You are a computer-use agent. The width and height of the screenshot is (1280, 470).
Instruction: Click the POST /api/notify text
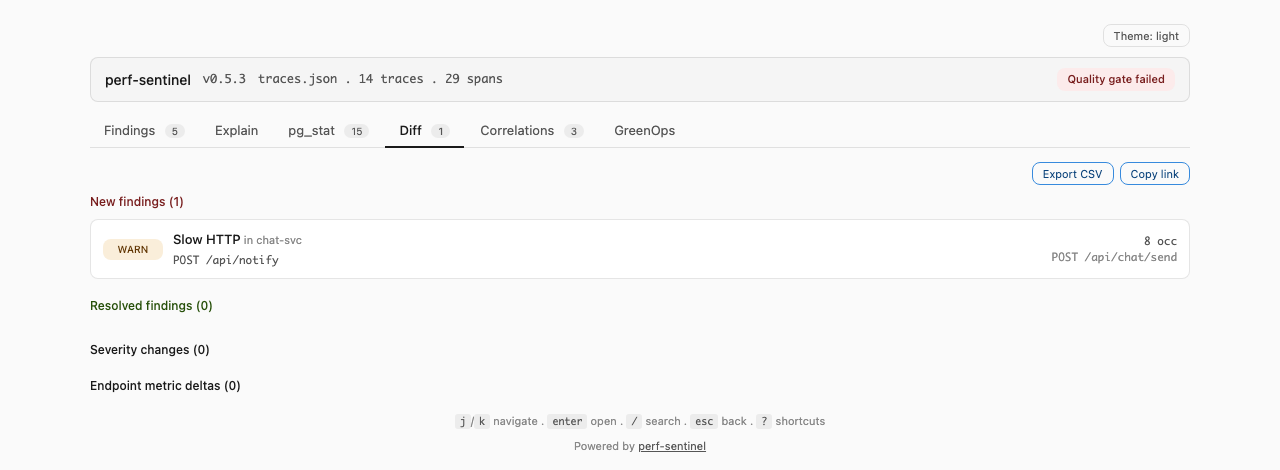pyautogui.click(x=226, y=260)
